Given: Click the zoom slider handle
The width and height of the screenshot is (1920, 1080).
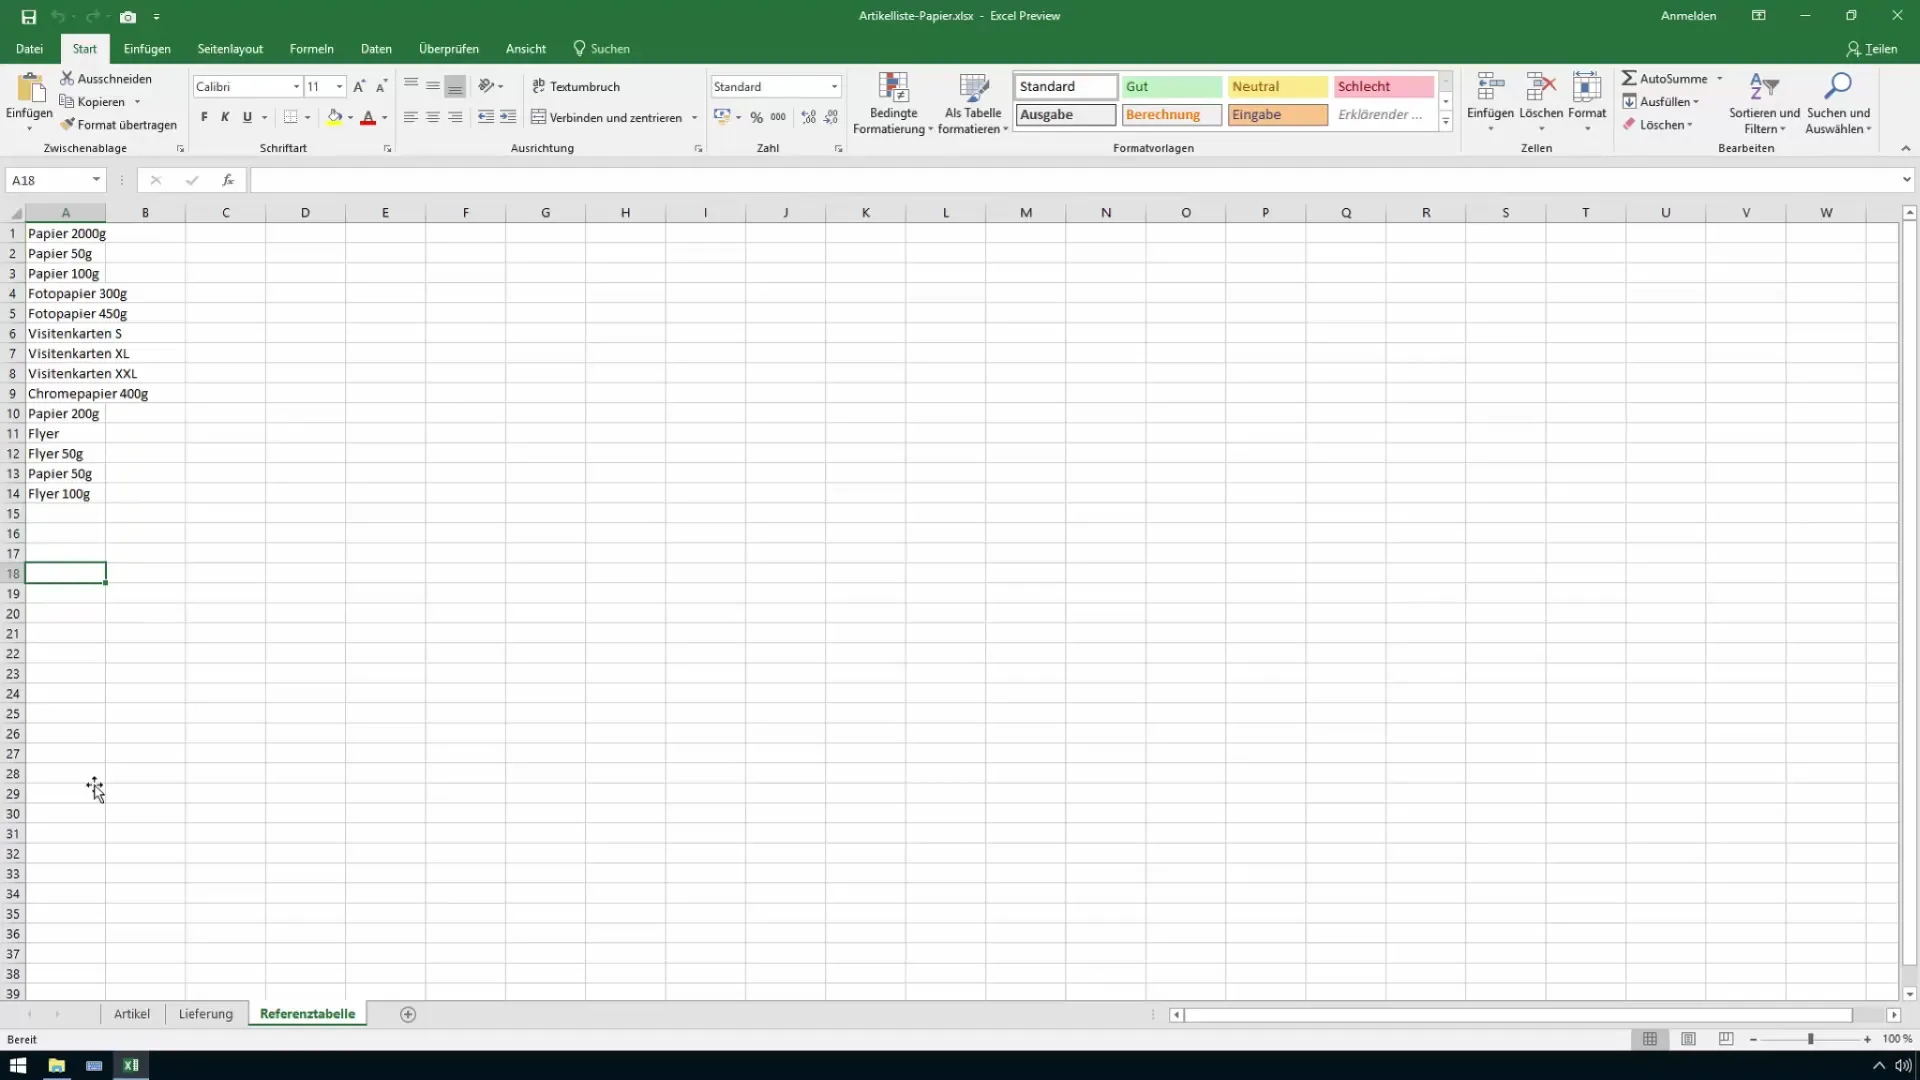Looking at the screenshot, I should point(1810,1039).
